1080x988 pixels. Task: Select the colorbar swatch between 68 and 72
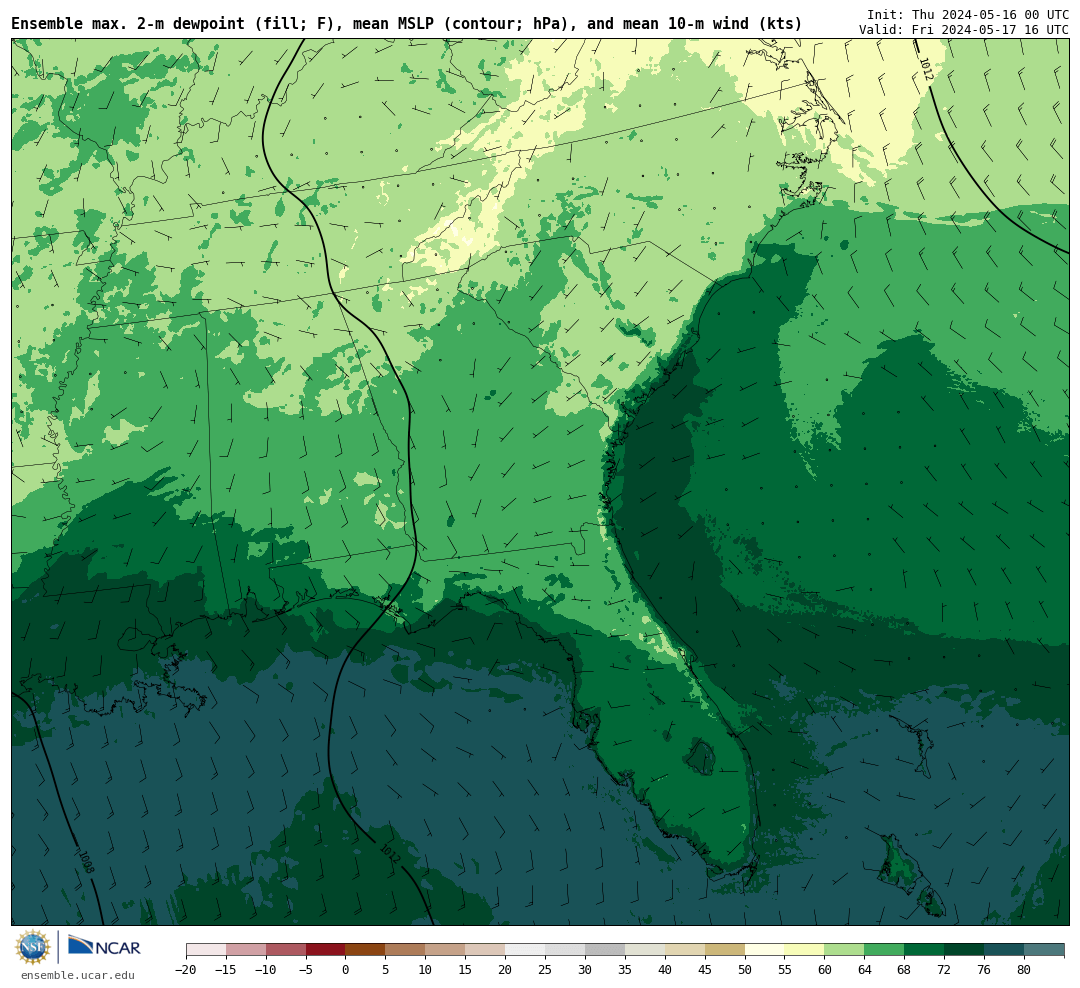pyautogui.click(x=925, y=950)
